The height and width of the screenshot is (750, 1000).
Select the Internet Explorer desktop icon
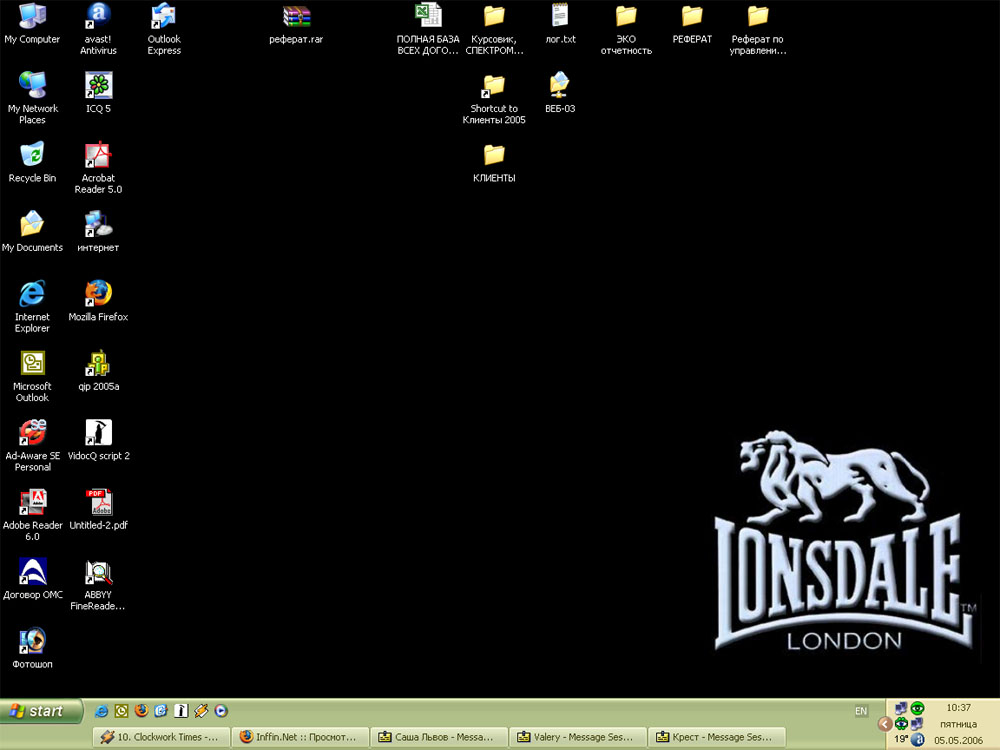pos(32,306)
